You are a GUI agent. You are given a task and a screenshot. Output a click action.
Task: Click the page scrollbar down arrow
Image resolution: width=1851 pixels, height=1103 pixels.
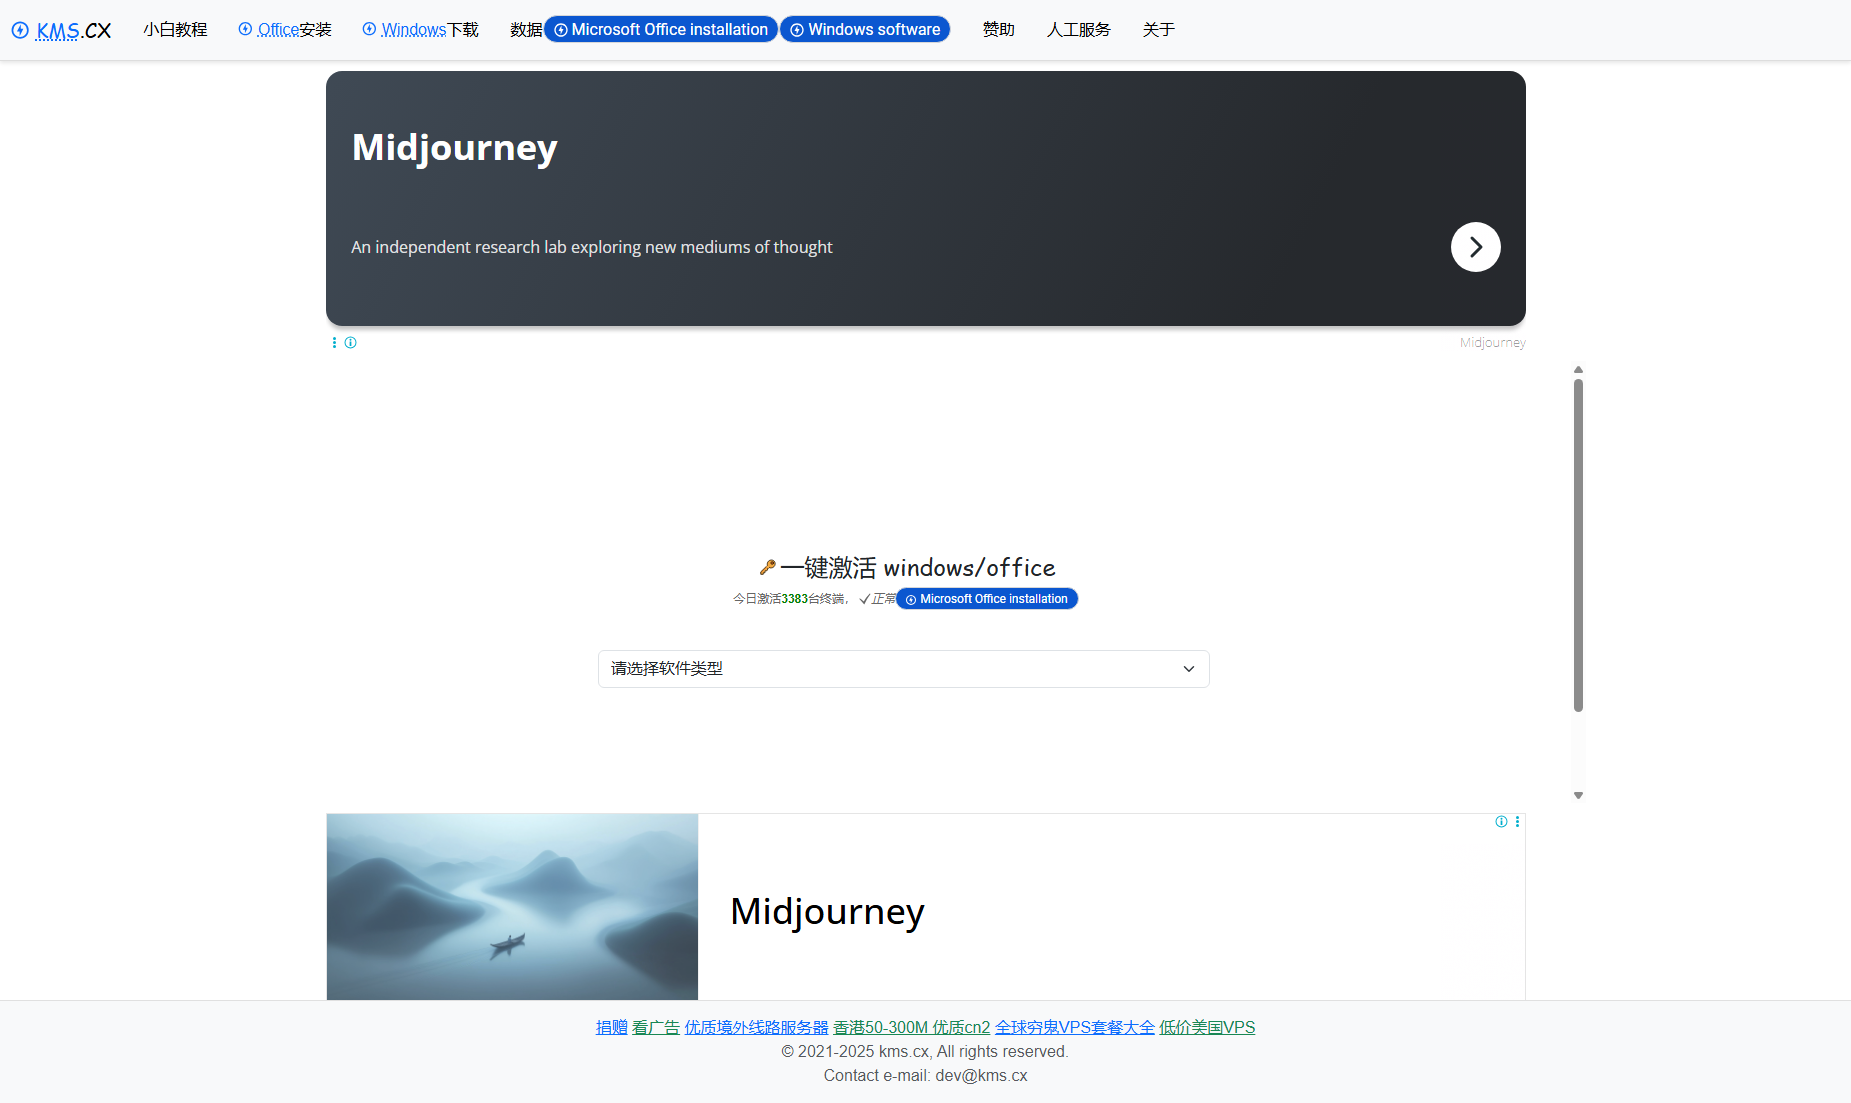click(1578, 796)
